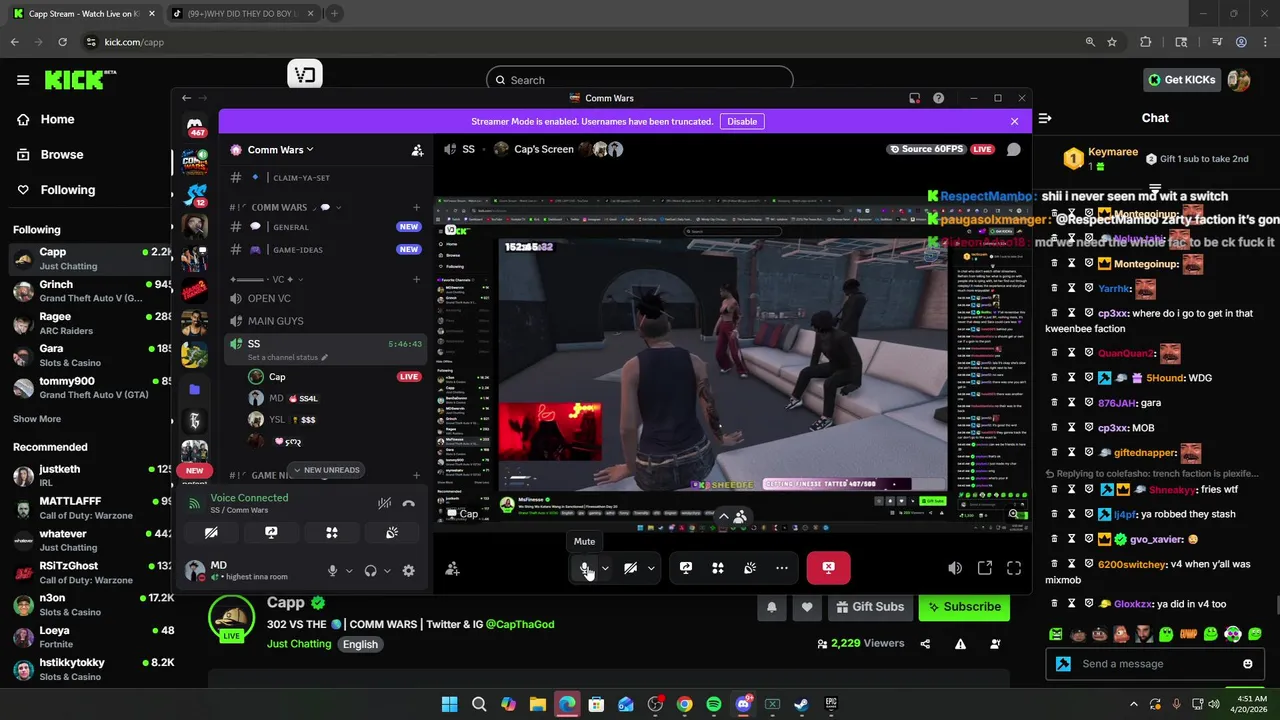Open Gift Subs for Capp
This screenshot has width=1280, height=720.
pyautogui.click(x=868, y=606)
